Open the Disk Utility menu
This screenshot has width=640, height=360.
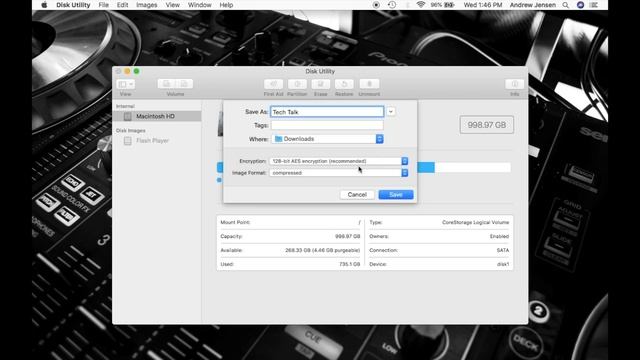coord(73,5)
